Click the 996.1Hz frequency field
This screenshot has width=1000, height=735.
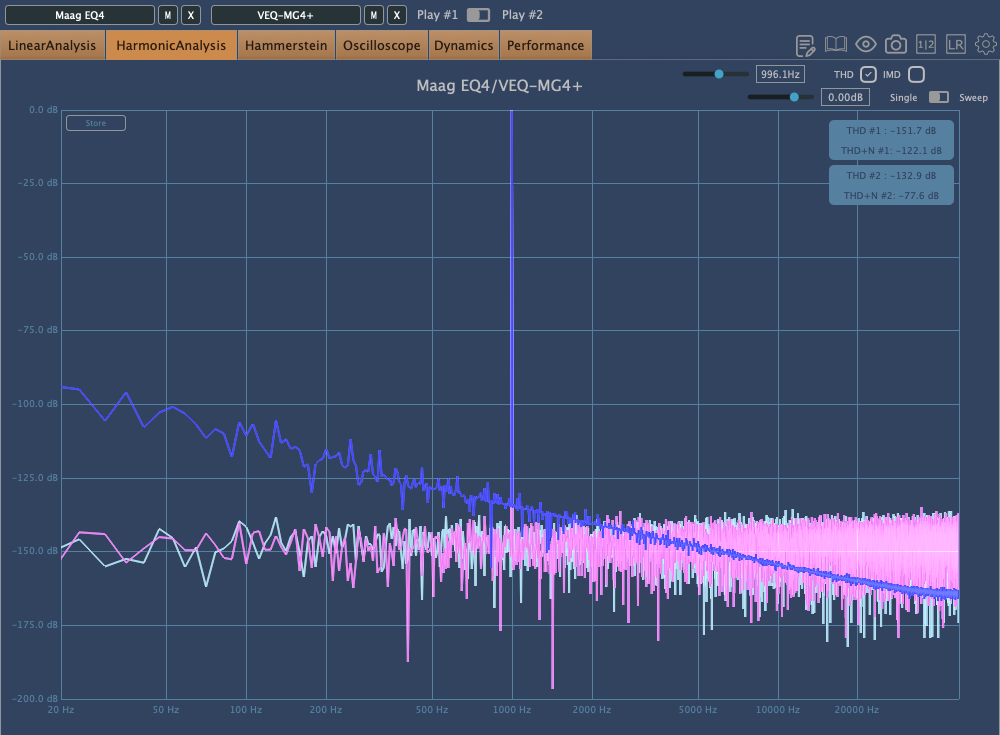point(780,74)
